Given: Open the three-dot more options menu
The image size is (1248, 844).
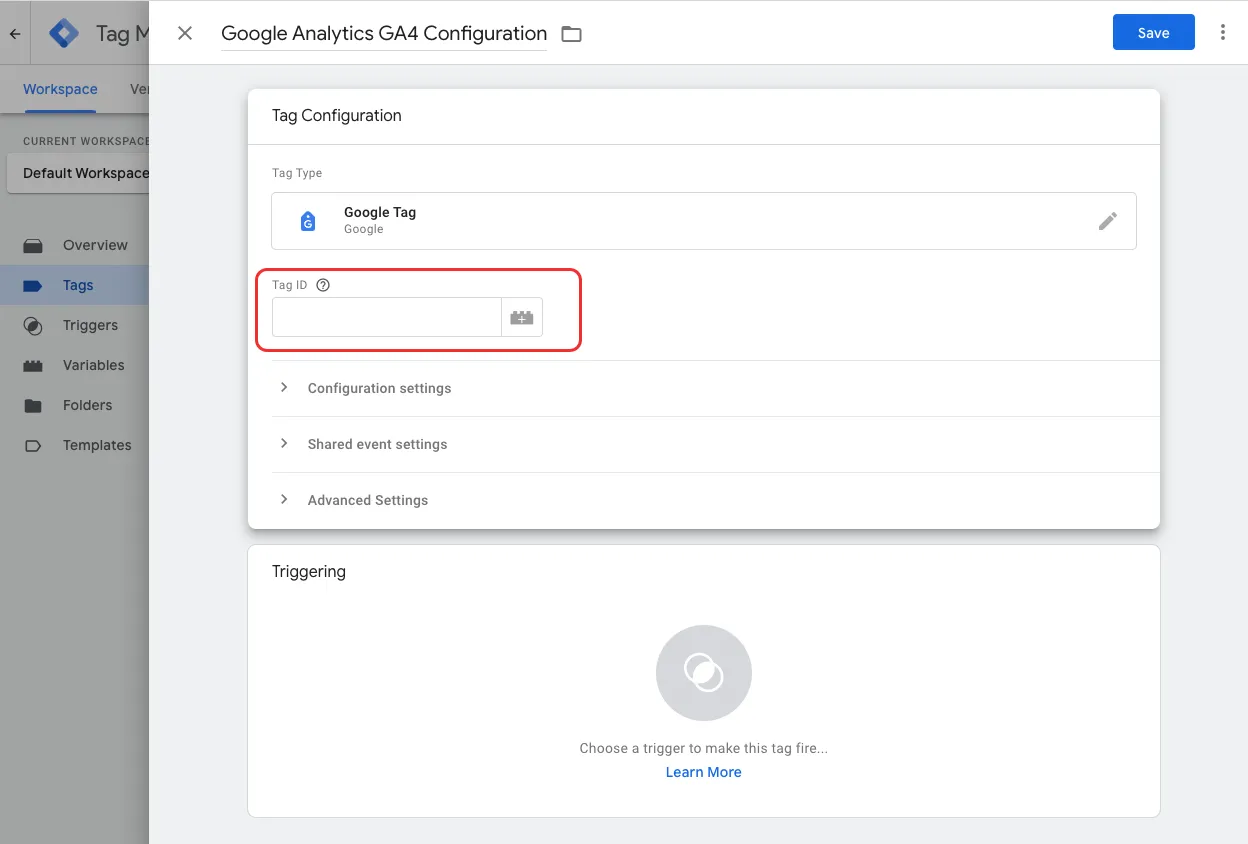Looking at the screenshot, I should tap(1222, 33).
